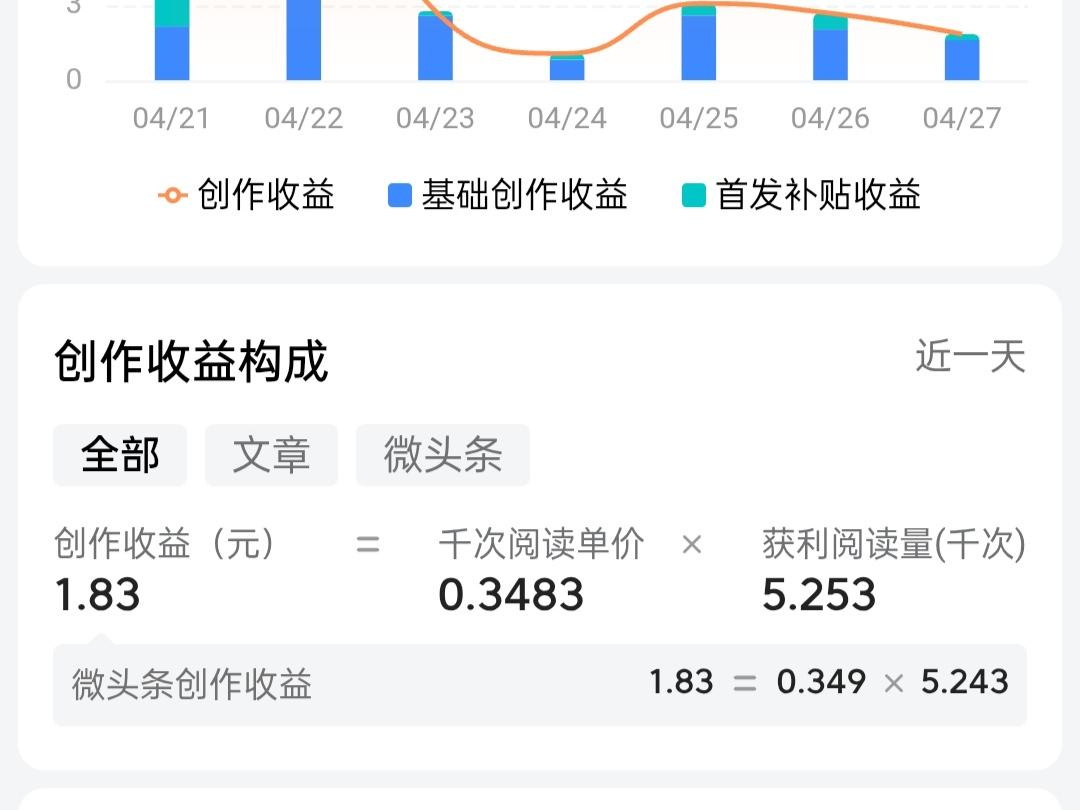Tap the 创作收益（元）value 1.83
Screen dimensions: 1080x810
(97, 595)
